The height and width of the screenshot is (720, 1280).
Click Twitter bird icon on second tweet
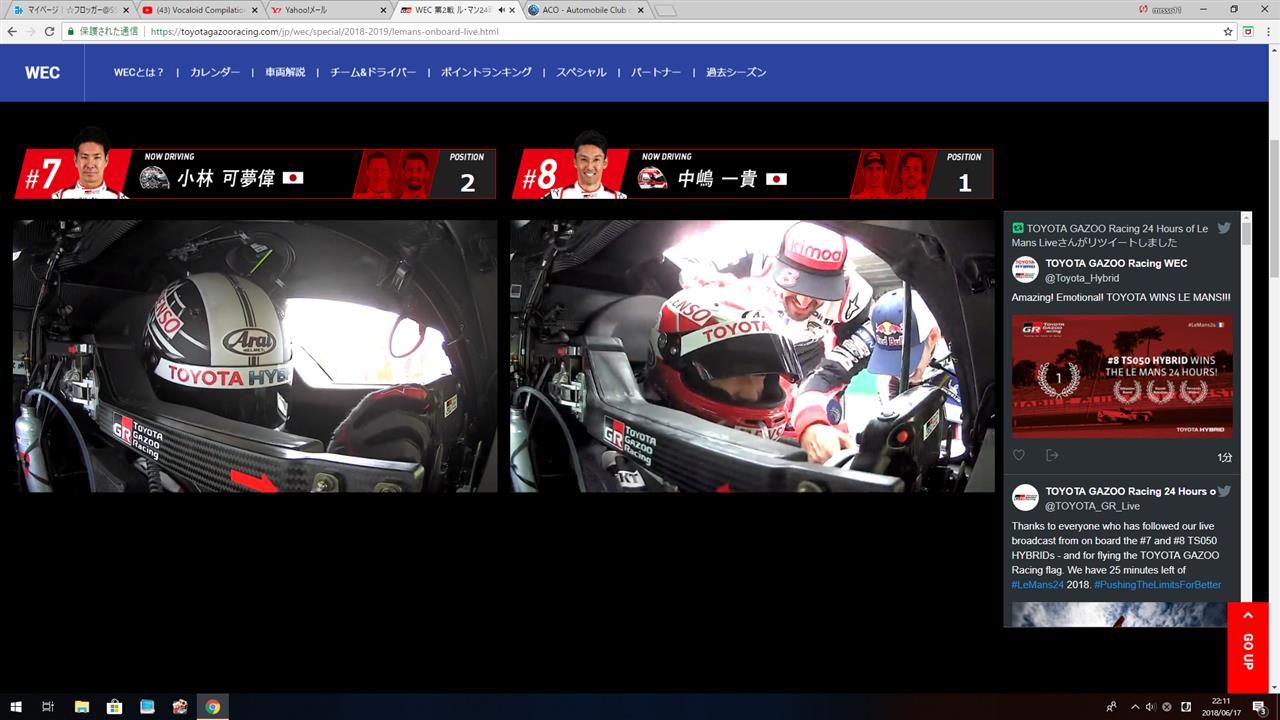pyautogui.click(x=1224, y=491)
